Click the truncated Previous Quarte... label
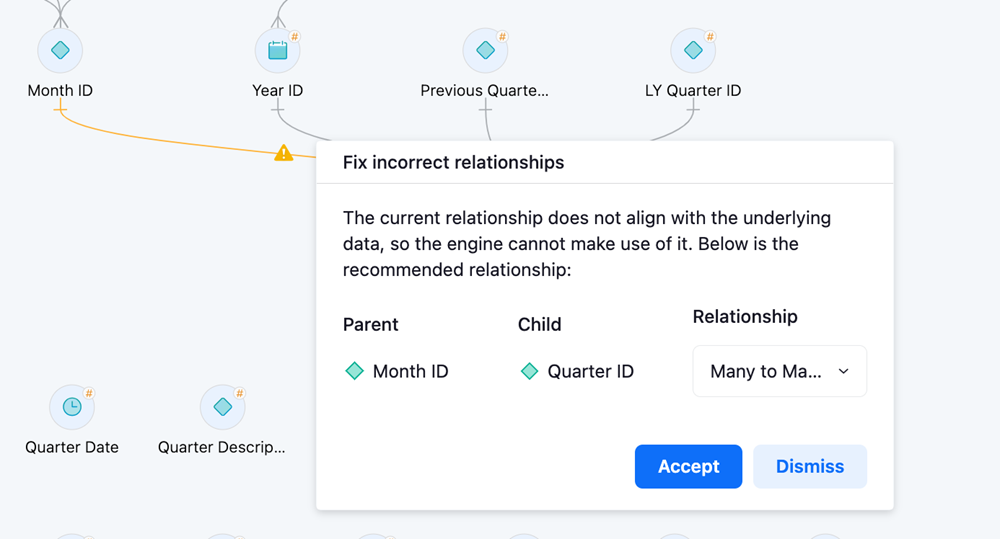The height and width of the screenshot is (539, 1000). pyautogui.click(x=485, y=90)
